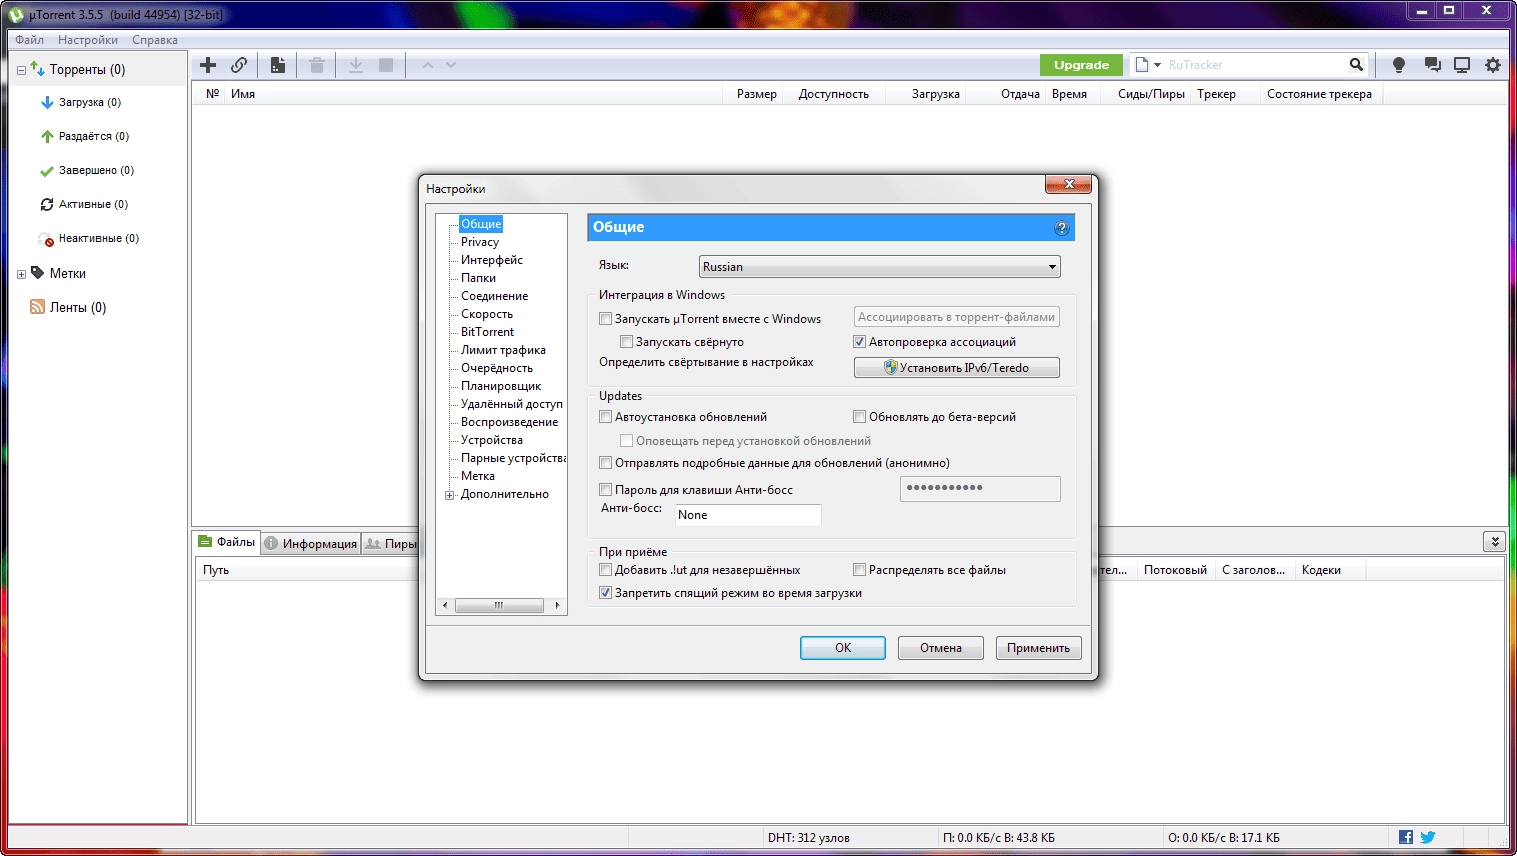
Task: Uncheck Запретить спящий режим во время загрузки
Action: [x=605, y=593]
